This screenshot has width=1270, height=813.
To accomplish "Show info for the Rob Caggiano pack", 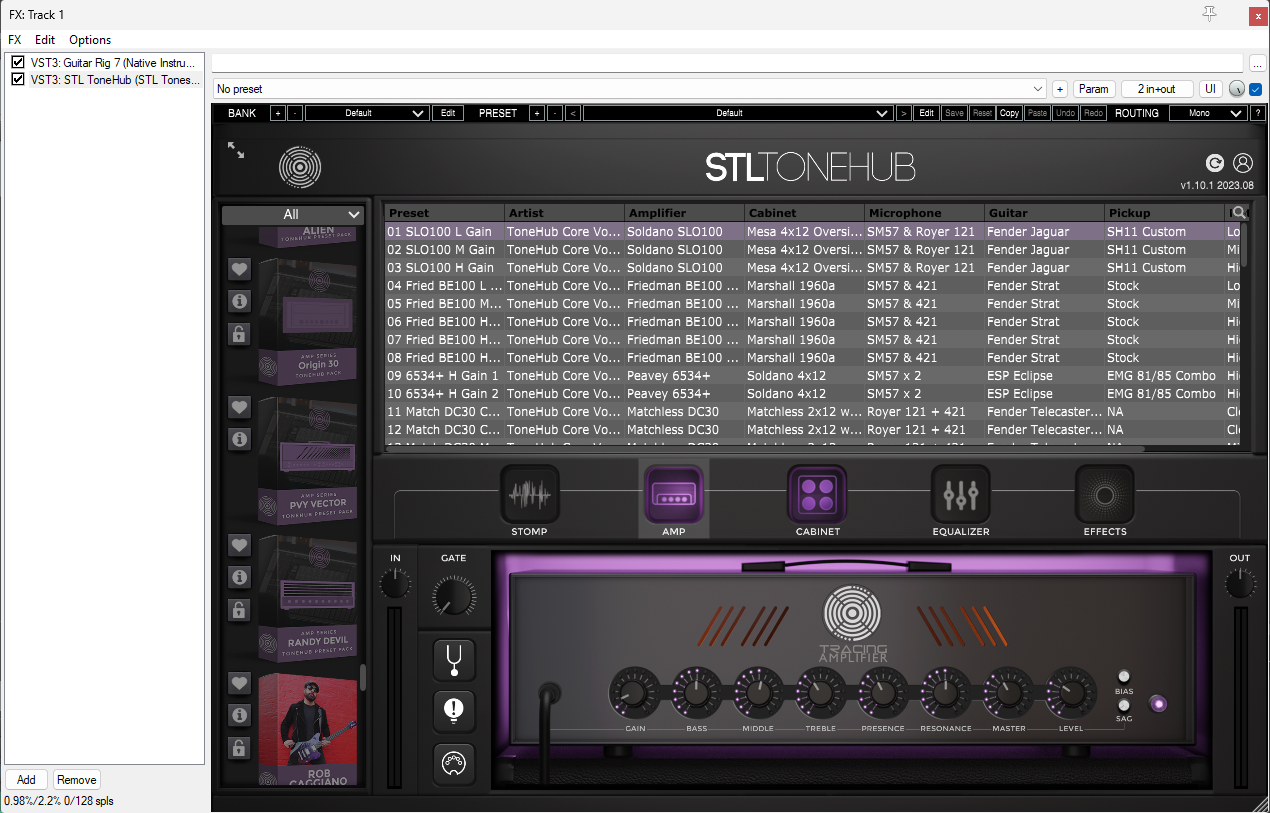I will [239, 715].
